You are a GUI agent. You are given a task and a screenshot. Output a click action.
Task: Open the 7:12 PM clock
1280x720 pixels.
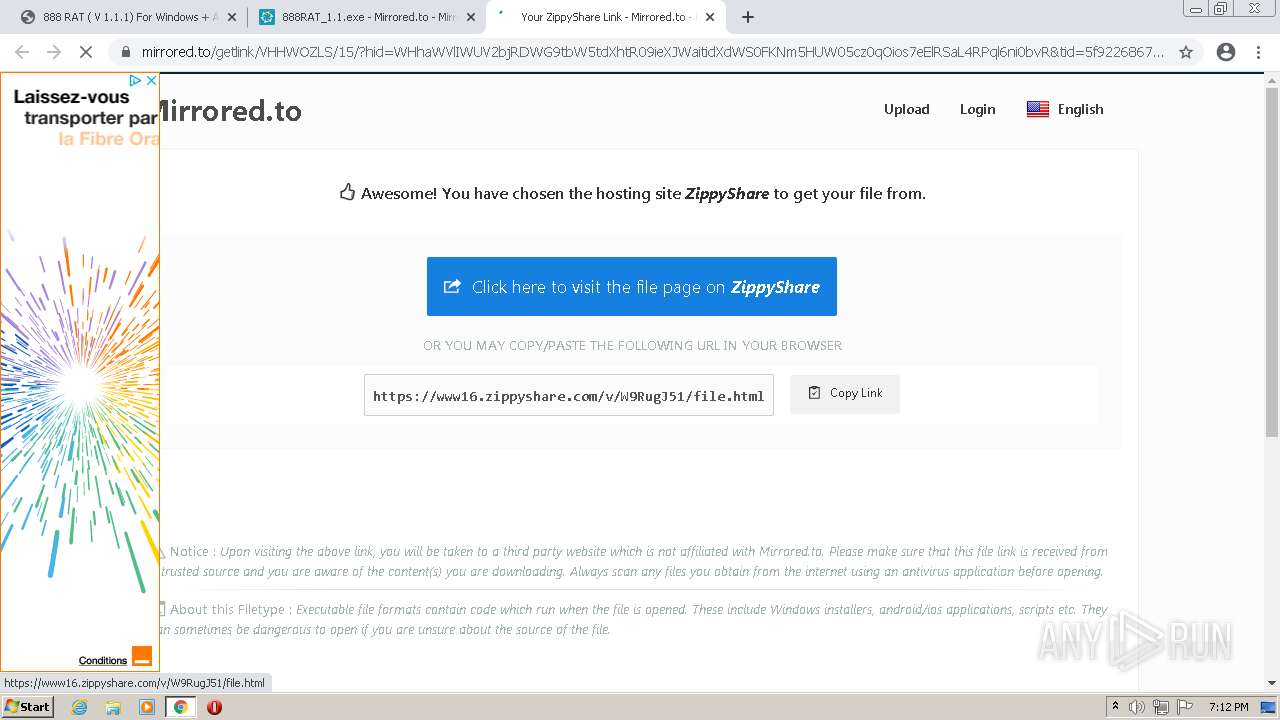coord(1228,706)
